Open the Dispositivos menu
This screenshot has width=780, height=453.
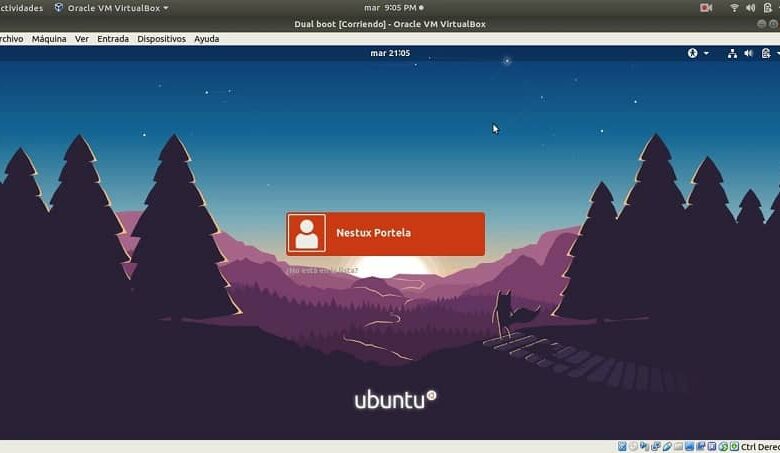coord(161,39)
